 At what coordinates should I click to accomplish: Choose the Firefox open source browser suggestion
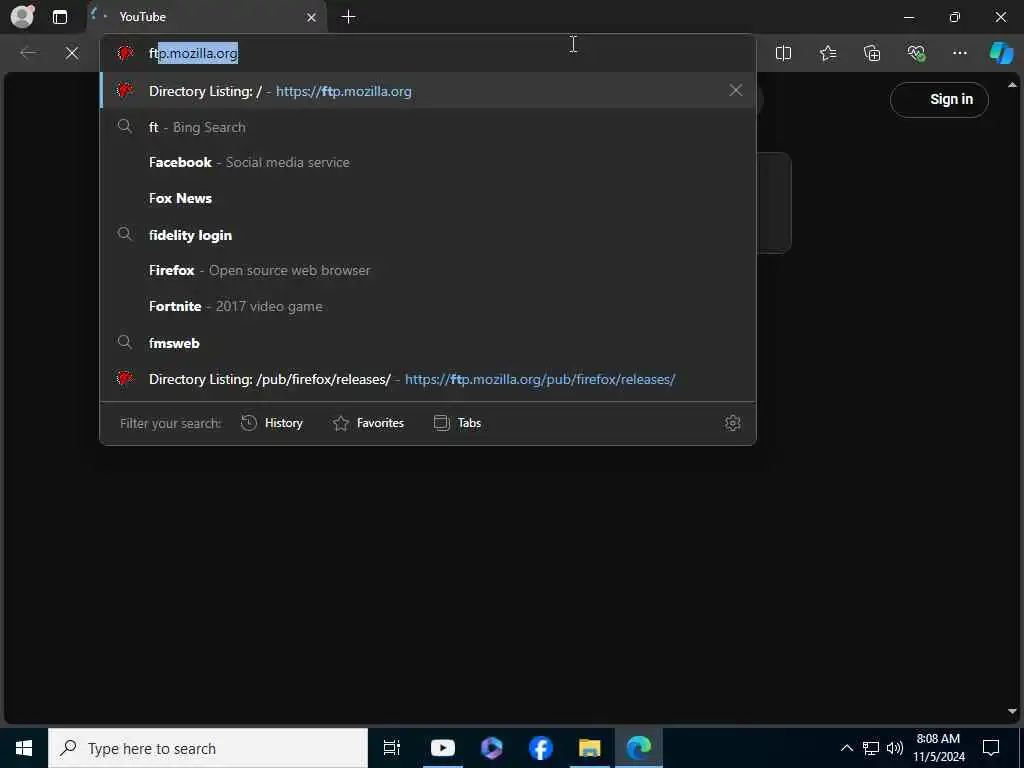[x=428, y=270]
